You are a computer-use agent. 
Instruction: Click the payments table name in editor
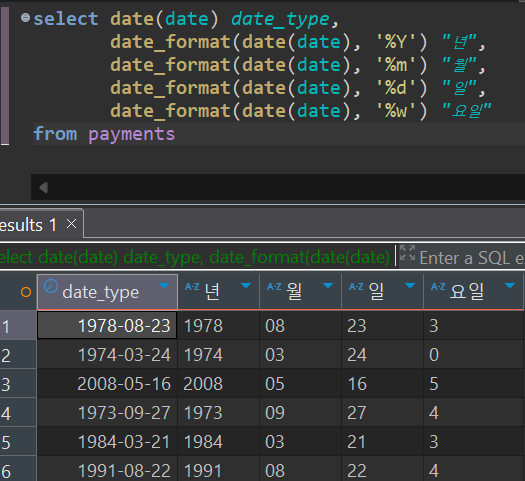tap(132, 135)
